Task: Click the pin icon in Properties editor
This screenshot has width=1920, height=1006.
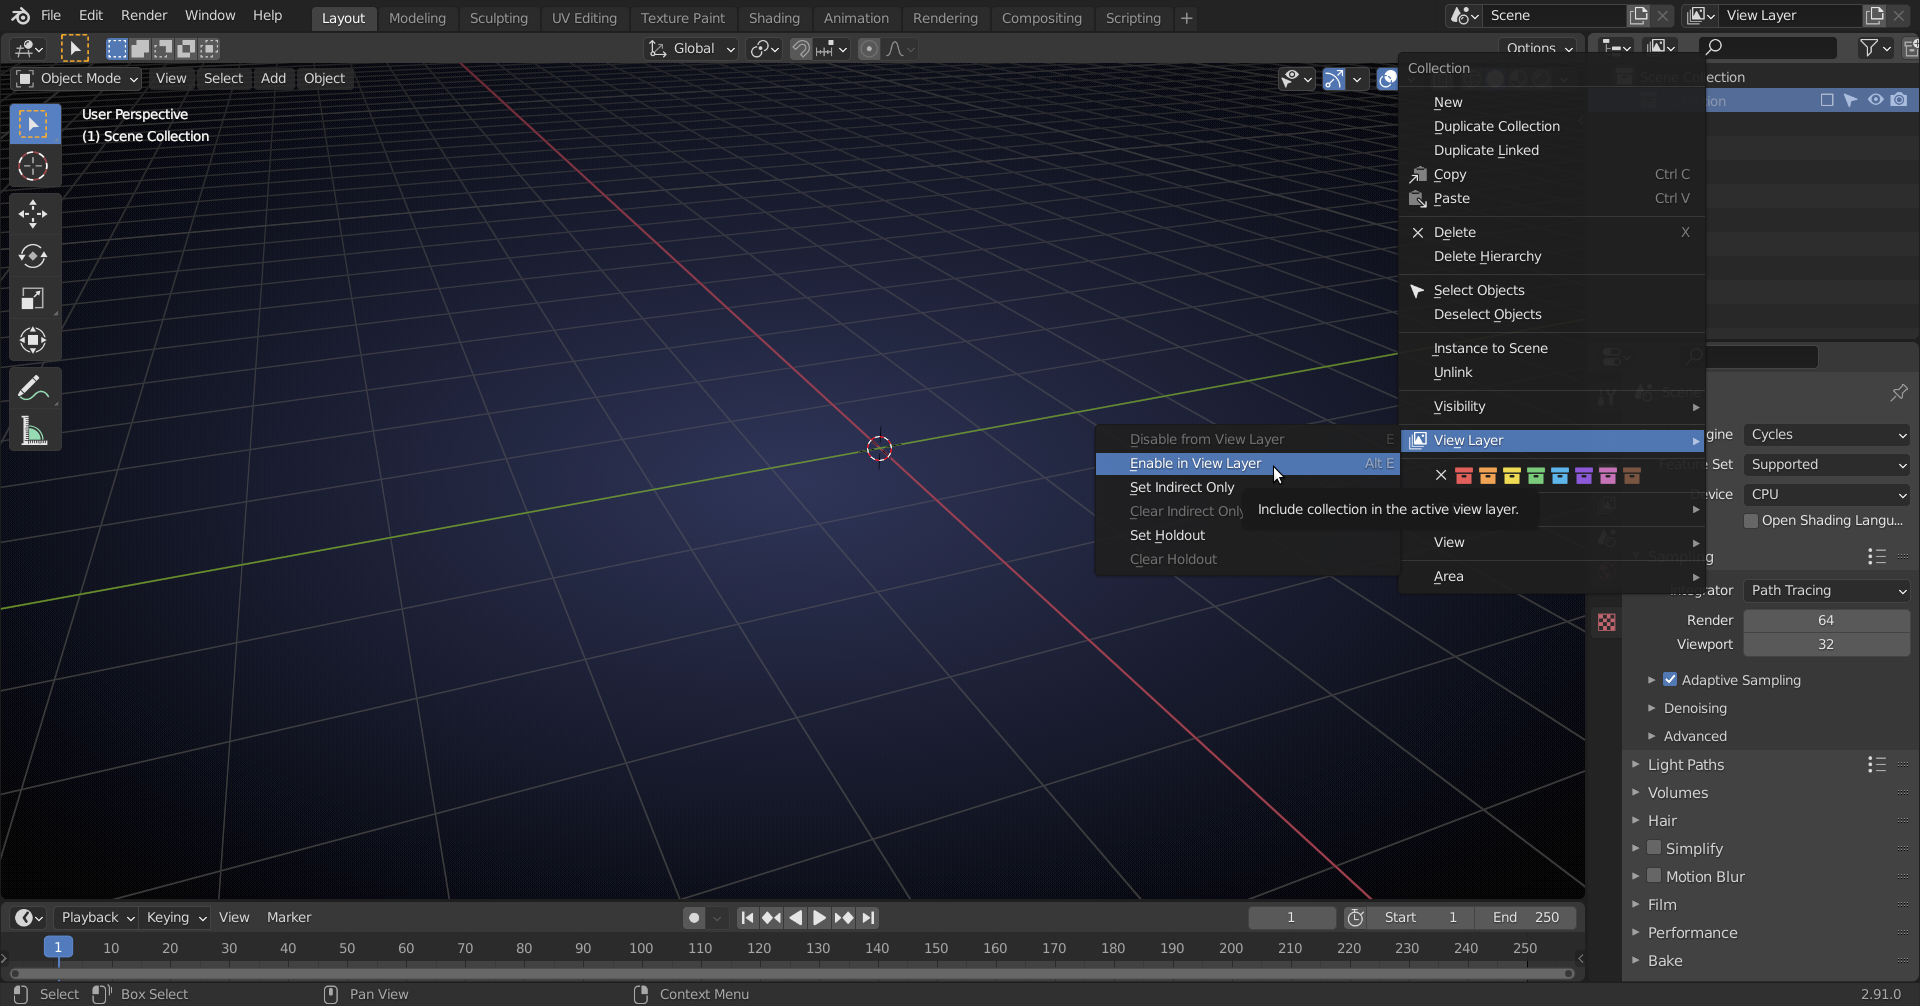Action: coord(1899,393)
